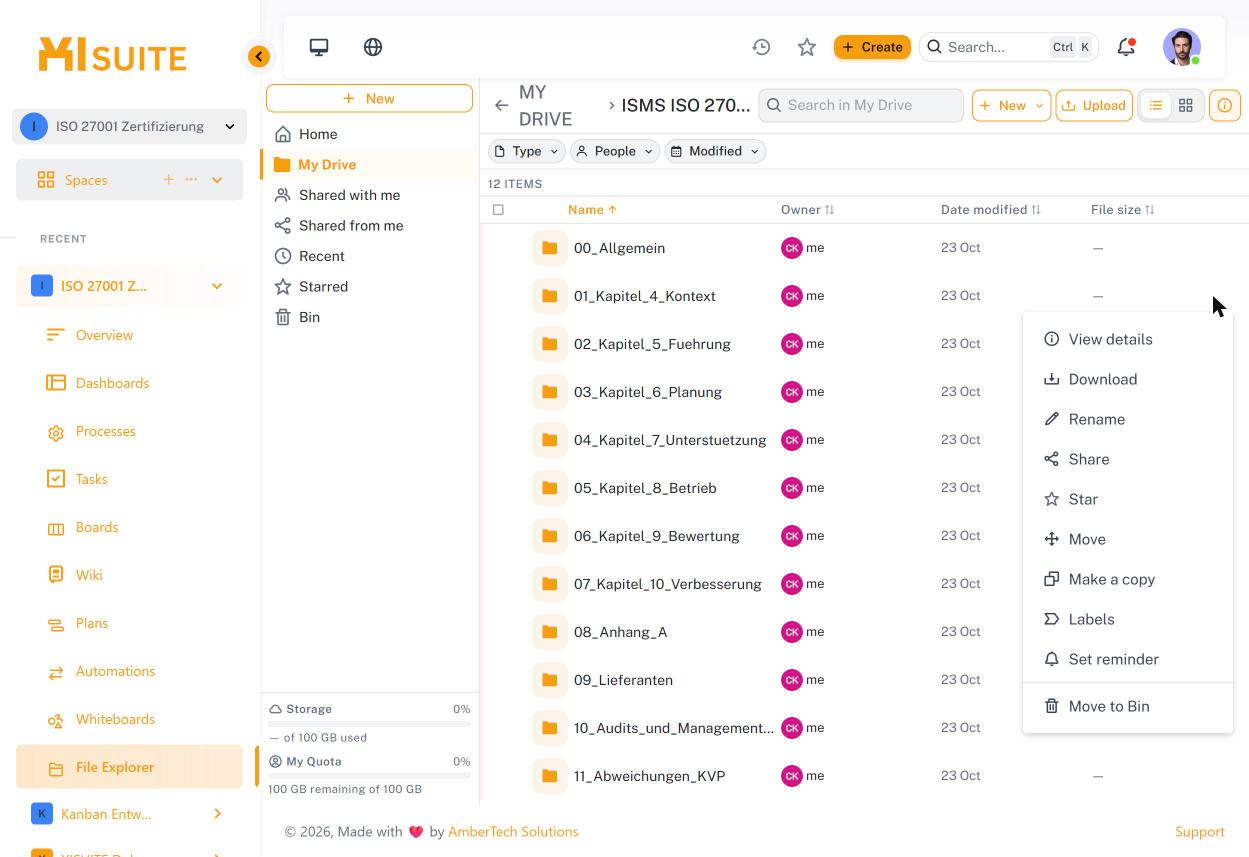The width and height of the screenshot is (1249, 857).
Task: Expand the Spaces chevron
Action: pyautogui.click(x=217, y=180)
